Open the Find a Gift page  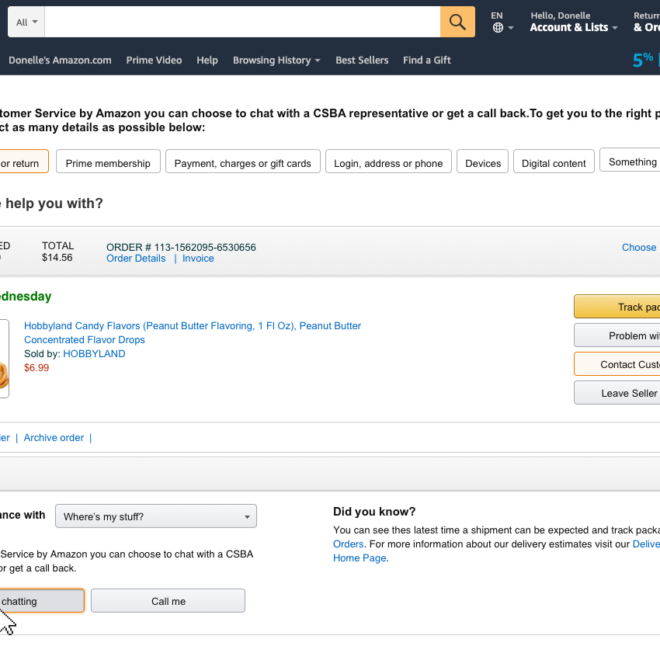click(x=427, y=60)
